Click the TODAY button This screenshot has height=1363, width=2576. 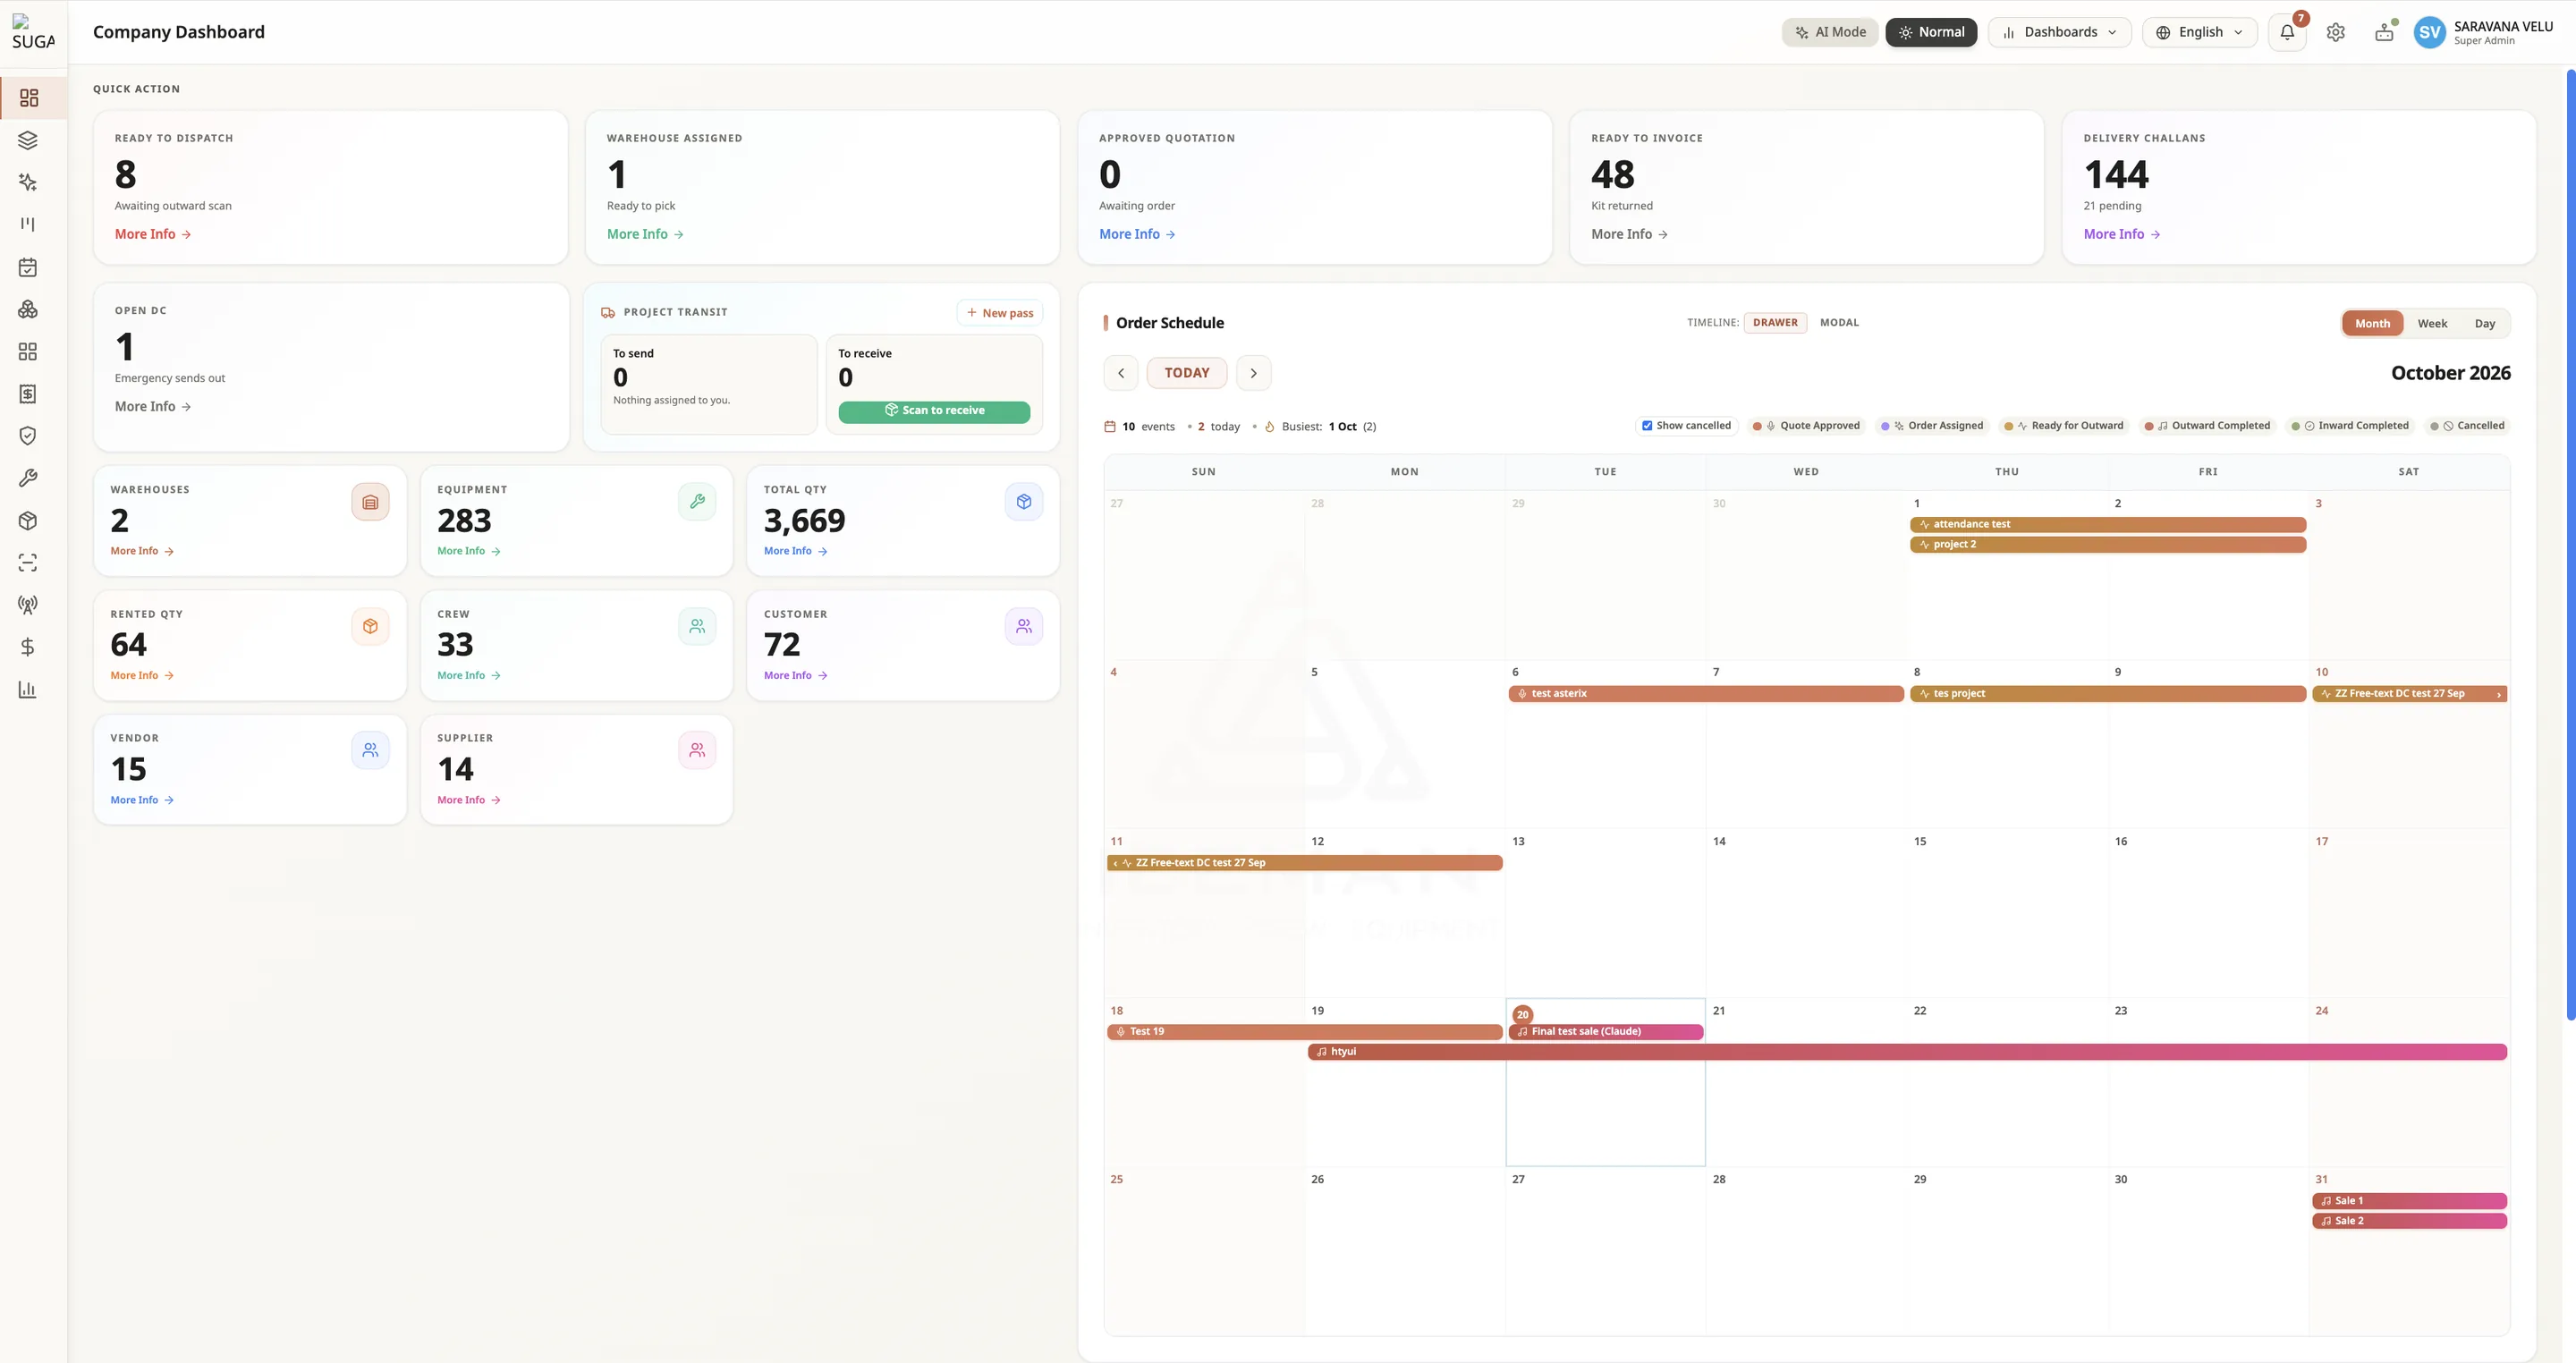point(1187,373)
